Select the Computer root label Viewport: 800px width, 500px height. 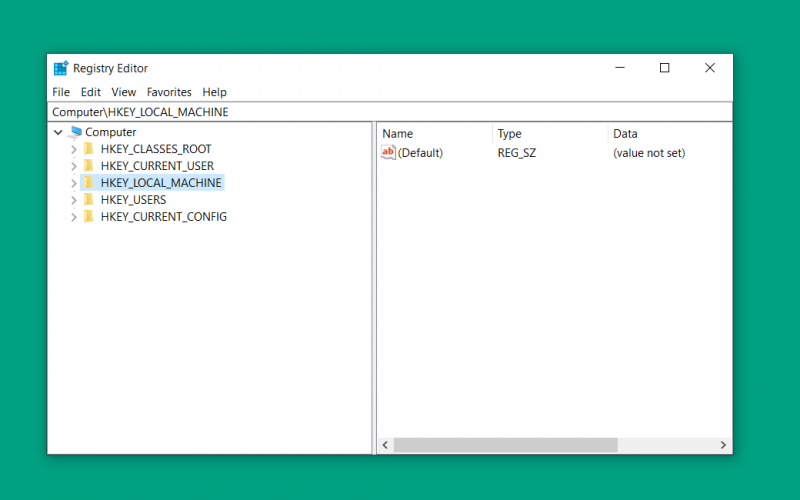110,132
